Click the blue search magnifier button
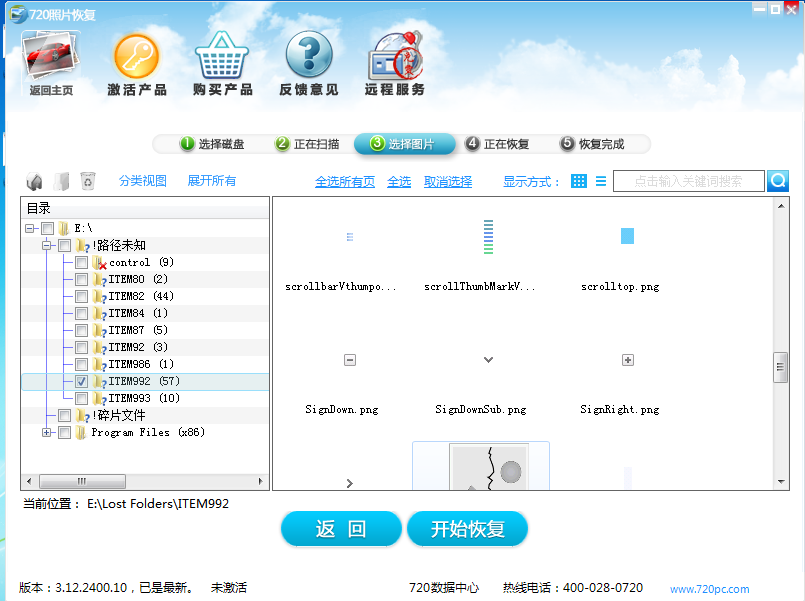This screenshot has width=805, height=601. (x=778, y=181)
